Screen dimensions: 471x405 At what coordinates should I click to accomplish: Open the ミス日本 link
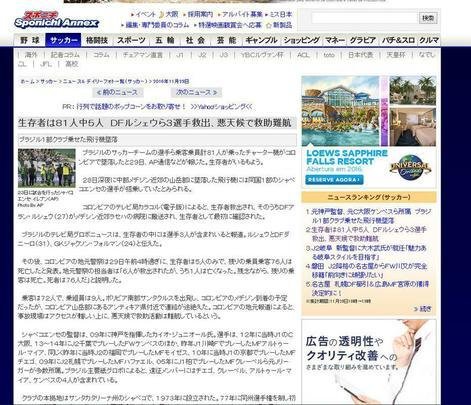(281, 15)
